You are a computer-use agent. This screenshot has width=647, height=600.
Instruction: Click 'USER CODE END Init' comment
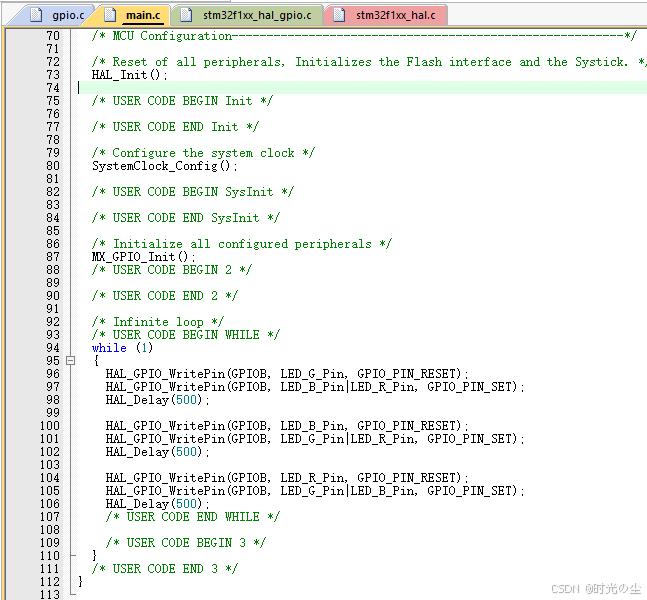point(175,127)
